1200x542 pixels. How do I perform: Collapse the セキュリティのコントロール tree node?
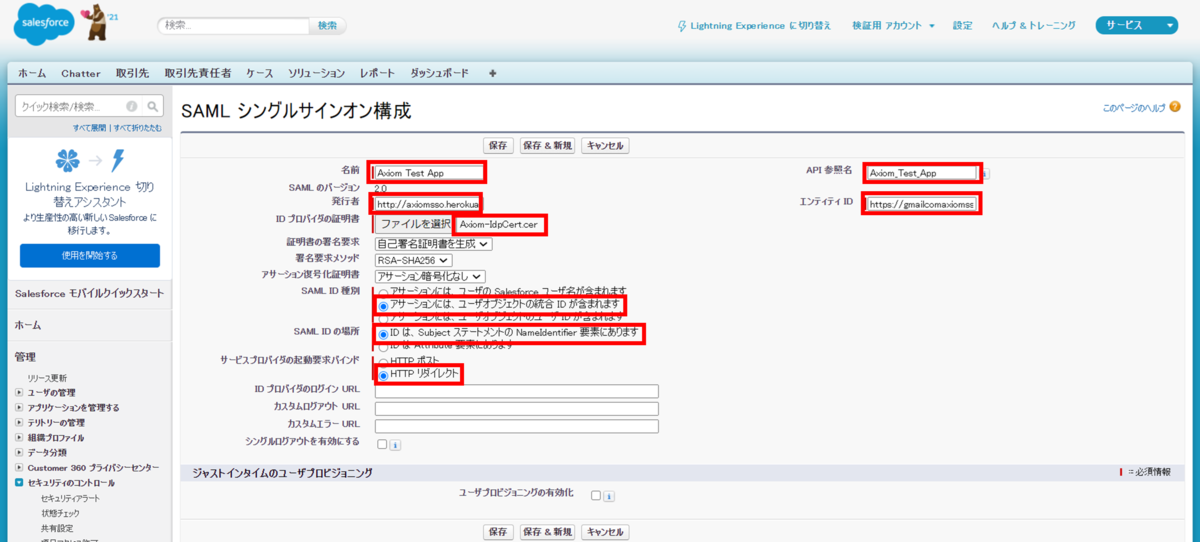19,483
